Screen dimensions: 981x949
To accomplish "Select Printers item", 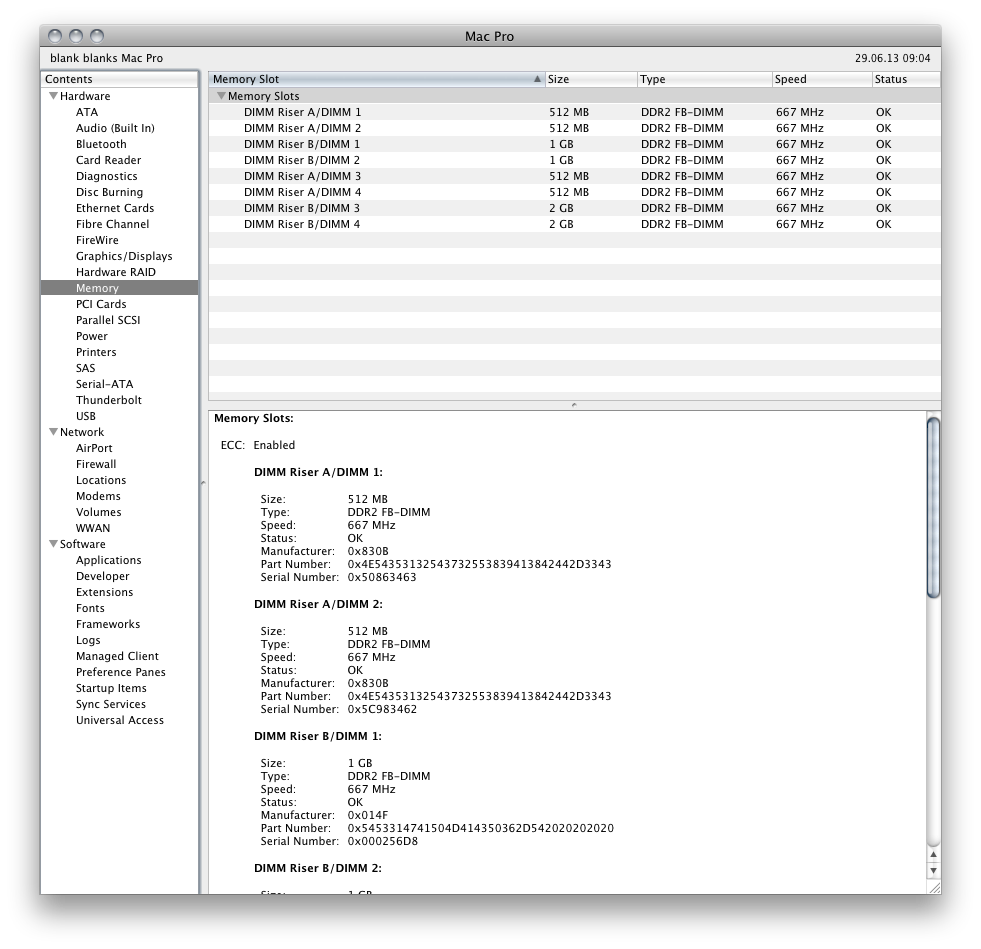I will (x=96, y=352).
